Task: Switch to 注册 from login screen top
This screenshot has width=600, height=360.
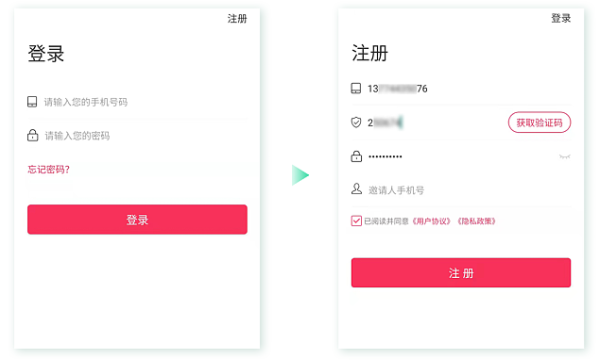Action: point(237,19)
